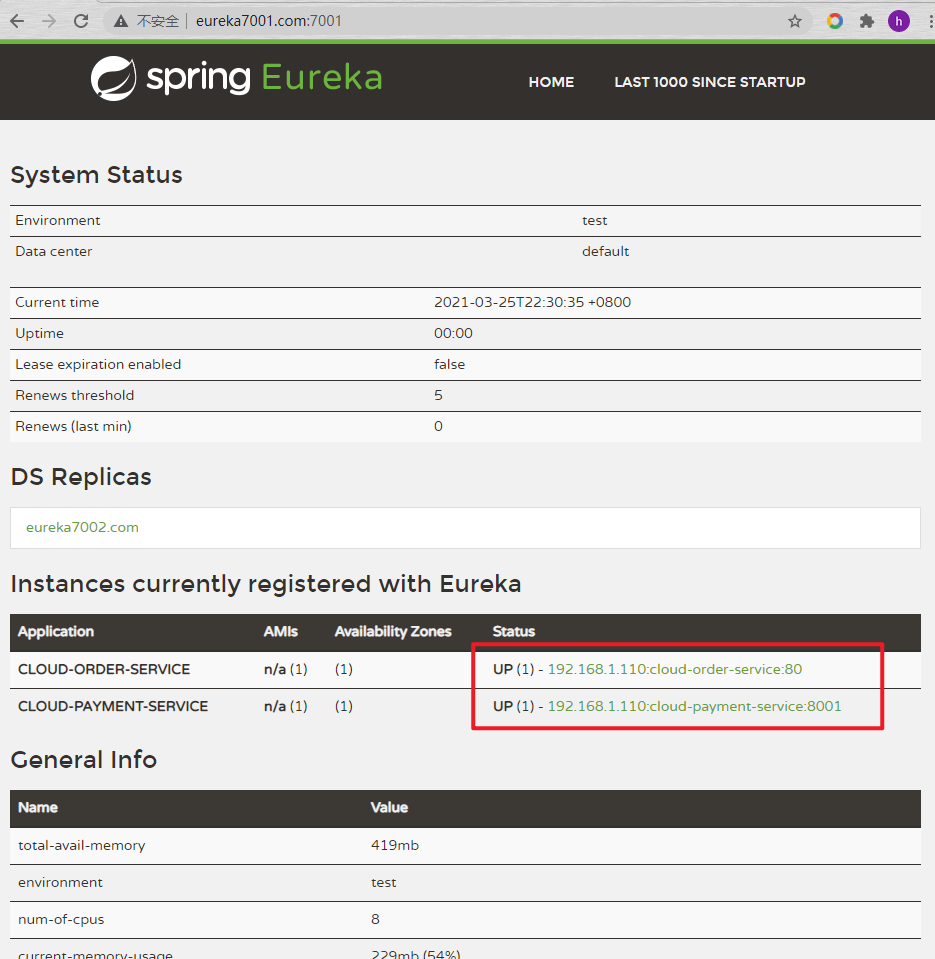Select the Uptime value 00:00
This screenshot has width=935, height=959.
tap(453, 333)
